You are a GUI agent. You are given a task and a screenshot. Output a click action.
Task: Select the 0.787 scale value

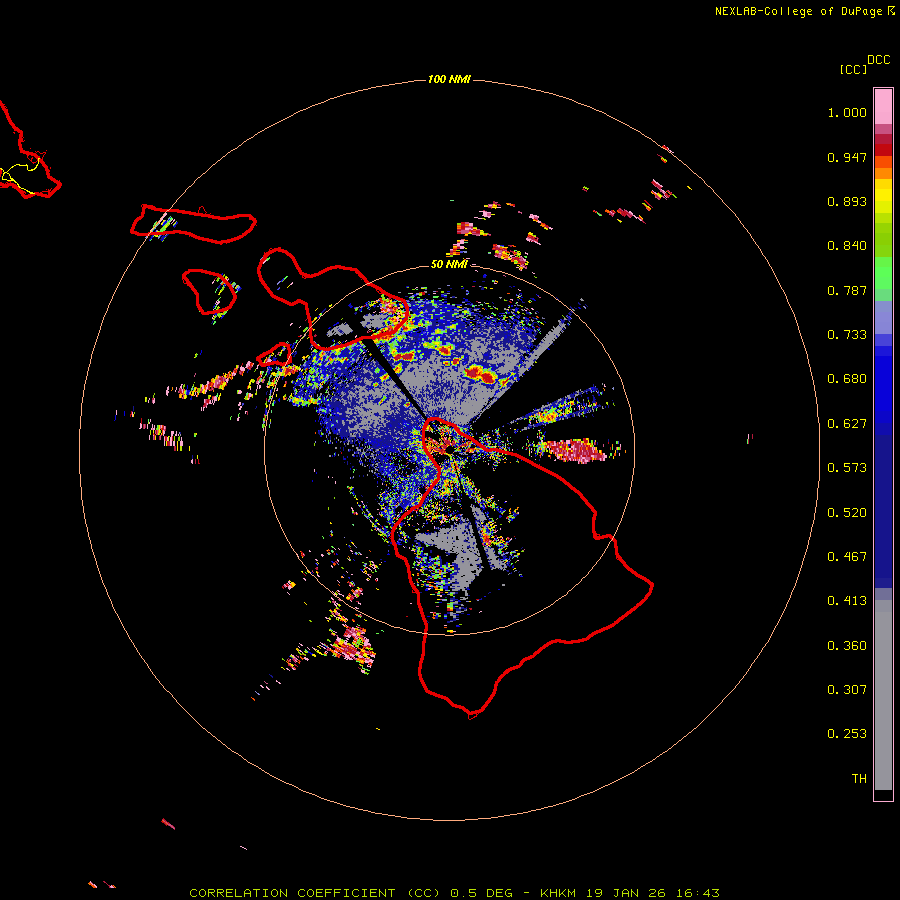(847, 290)
